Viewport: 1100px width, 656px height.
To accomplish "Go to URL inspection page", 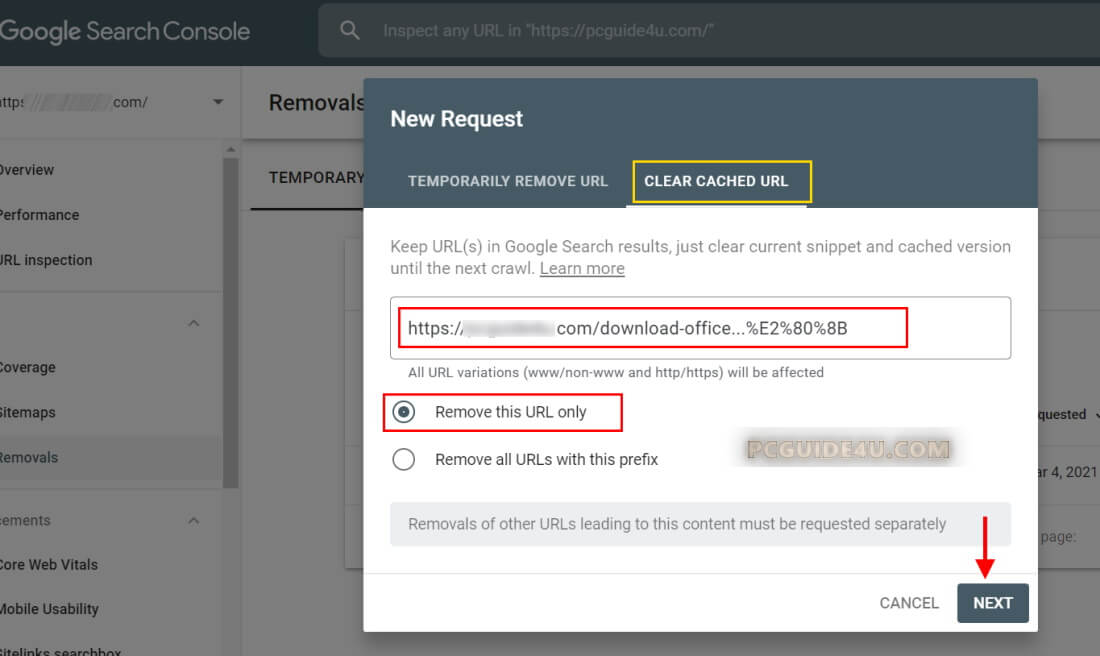I will (46, 260).
